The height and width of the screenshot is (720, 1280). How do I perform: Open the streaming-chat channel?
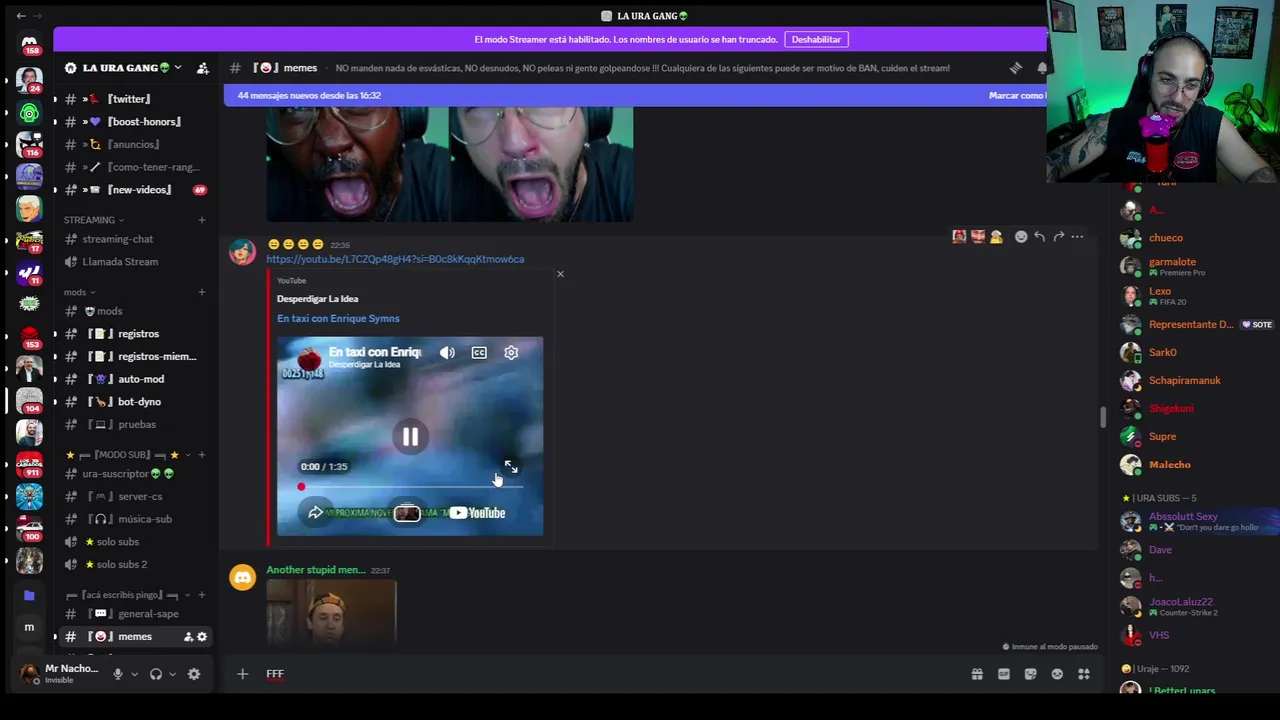pos(134,239)
